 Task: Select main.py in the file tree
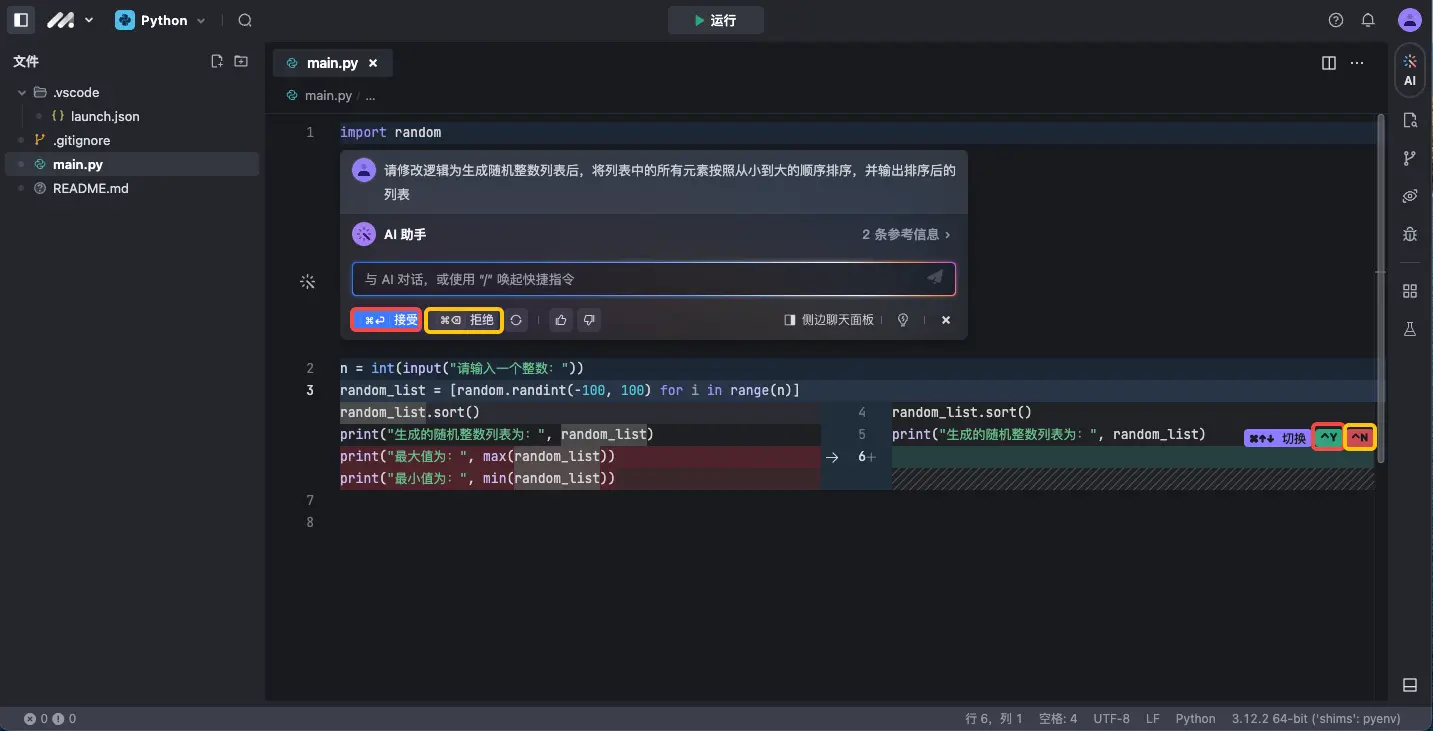132,164
